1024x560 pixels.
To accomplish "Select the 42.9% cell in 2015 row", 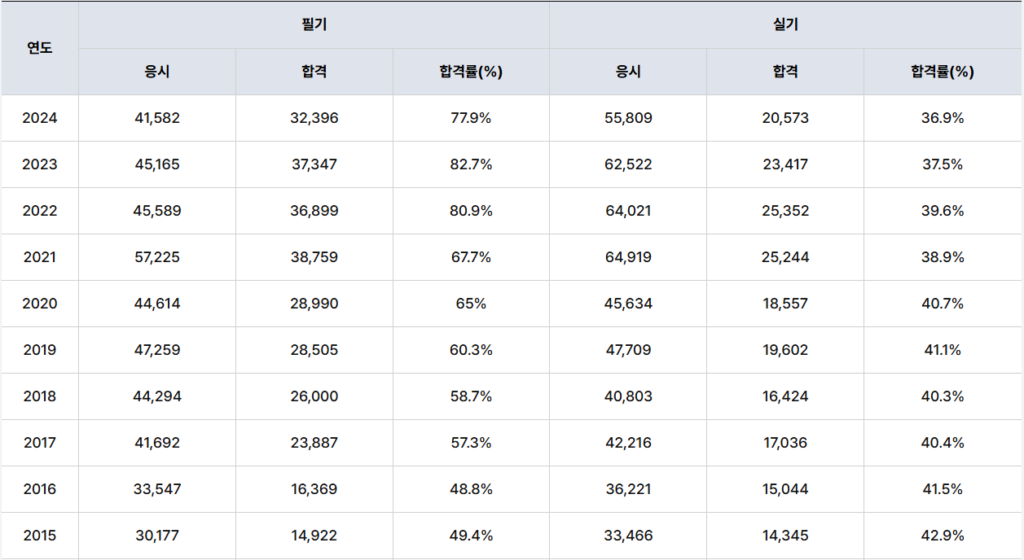I will [942, 535].
